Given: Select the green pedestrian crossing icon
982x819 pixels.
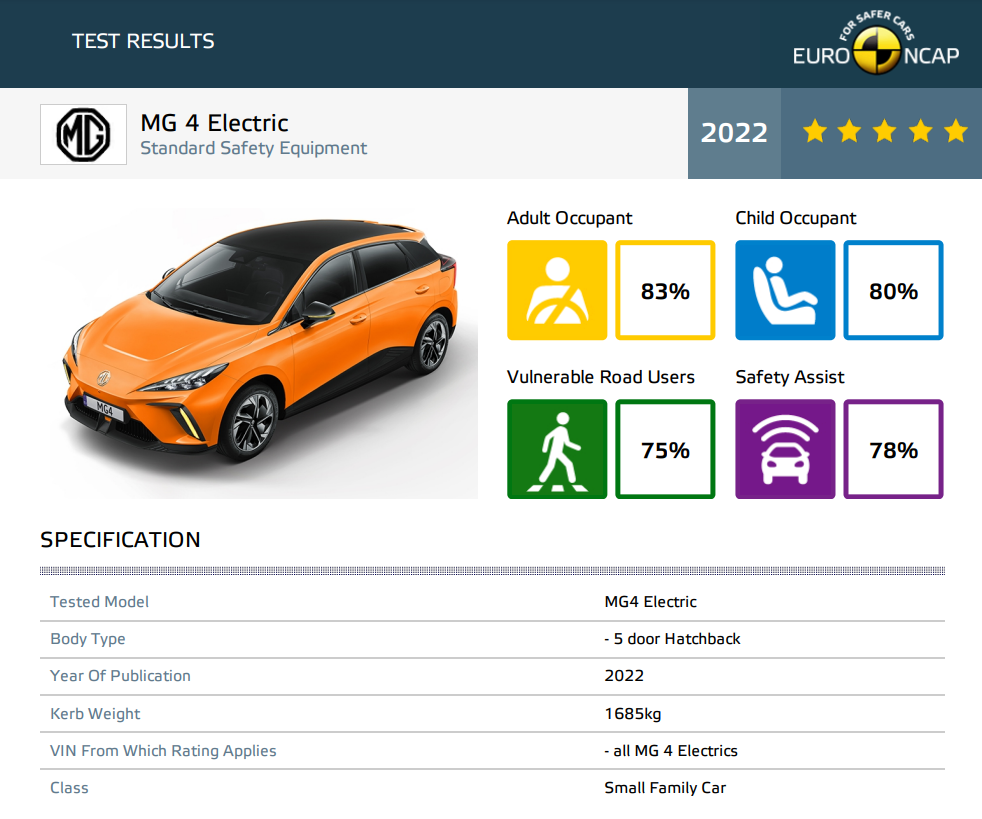Looking at the screenshot, I should pos(557,449).
